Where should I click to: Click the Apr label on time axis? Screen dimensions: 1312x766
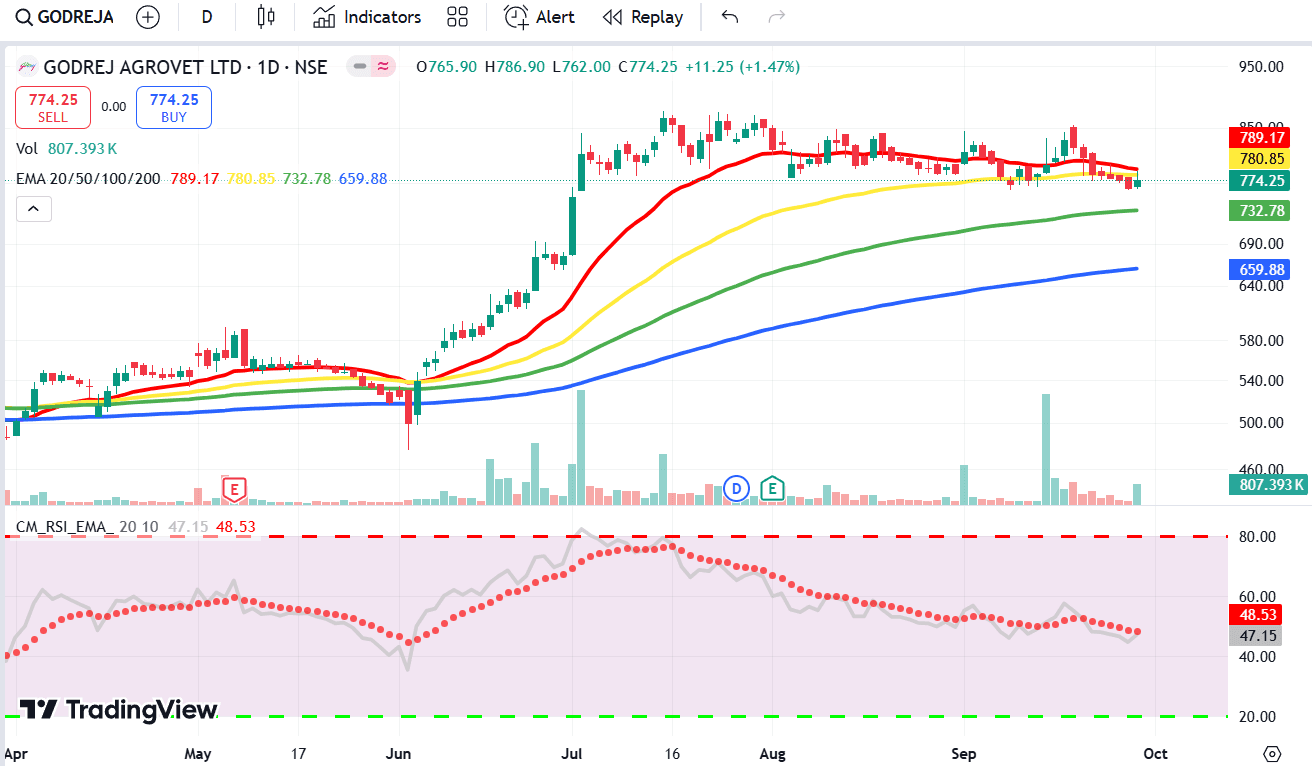click(18, 752)
